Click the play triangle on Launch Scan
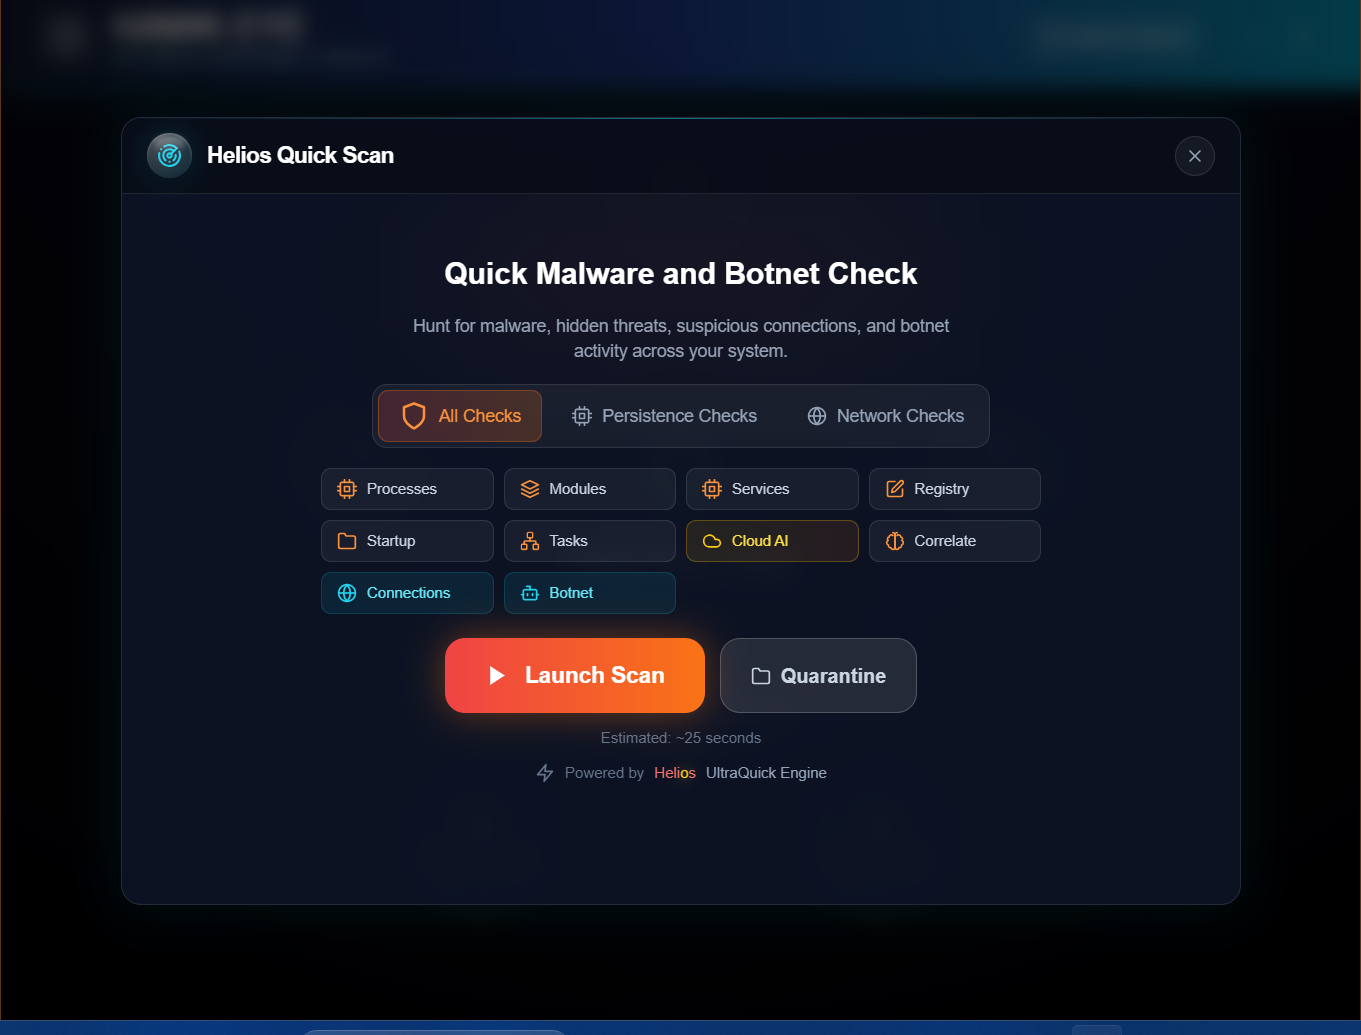 (x=497, y=676)
